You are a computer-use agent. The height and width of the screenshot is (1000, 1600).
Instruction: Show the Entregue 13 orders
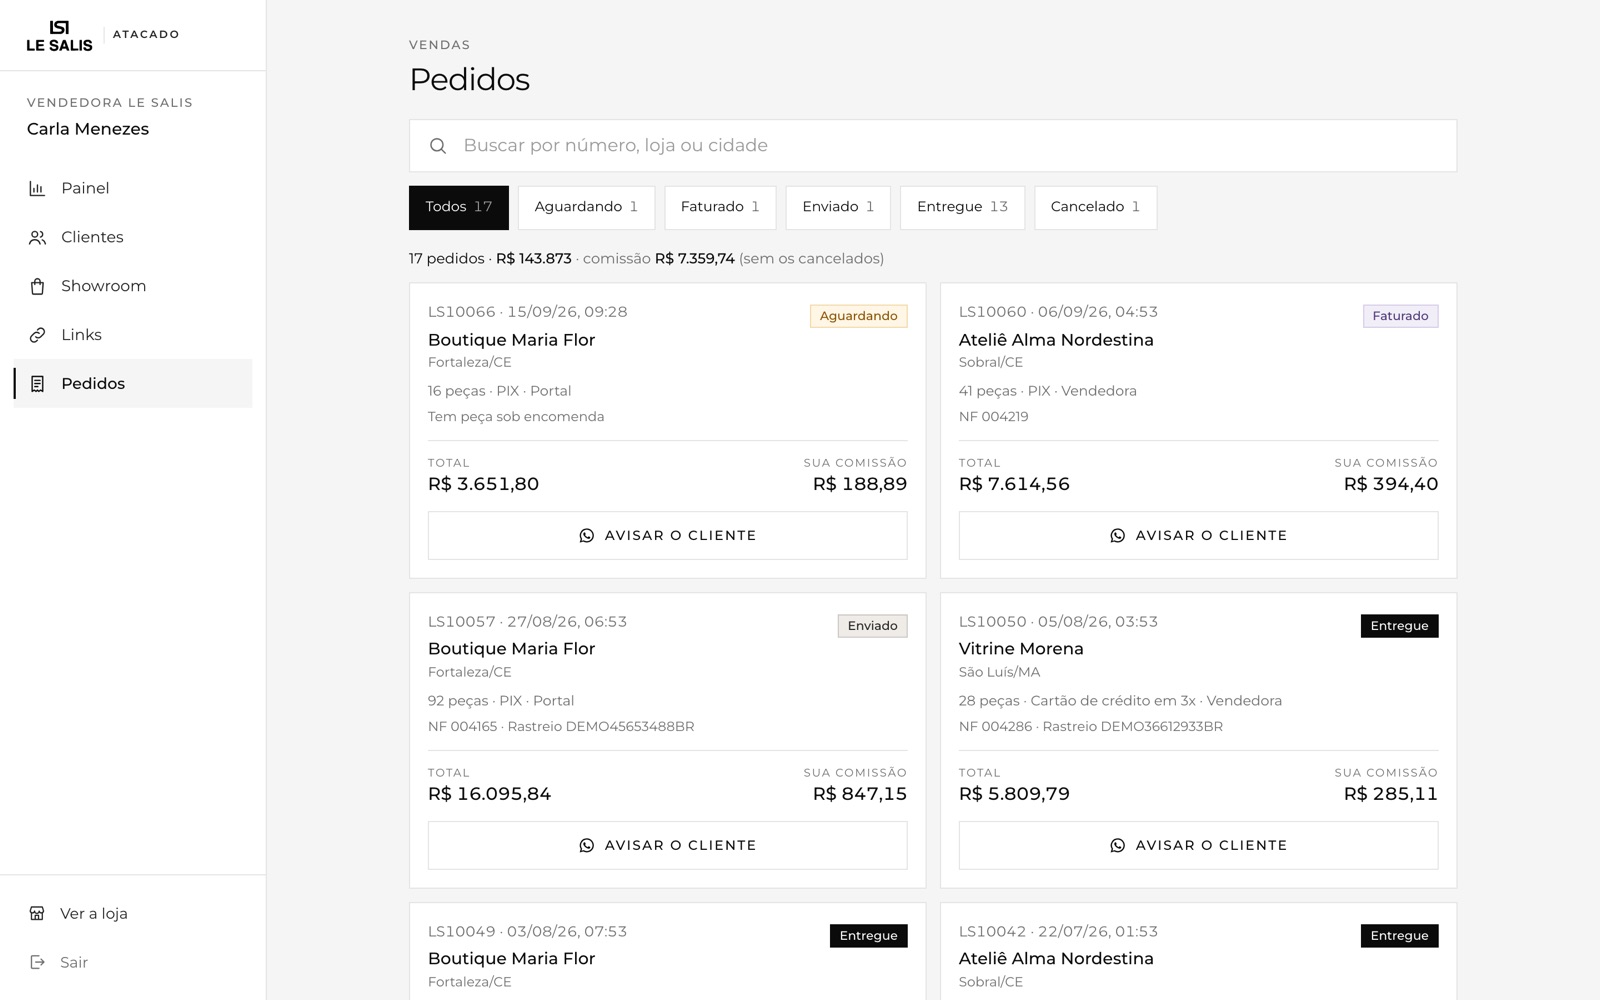[x=962, y=207]
